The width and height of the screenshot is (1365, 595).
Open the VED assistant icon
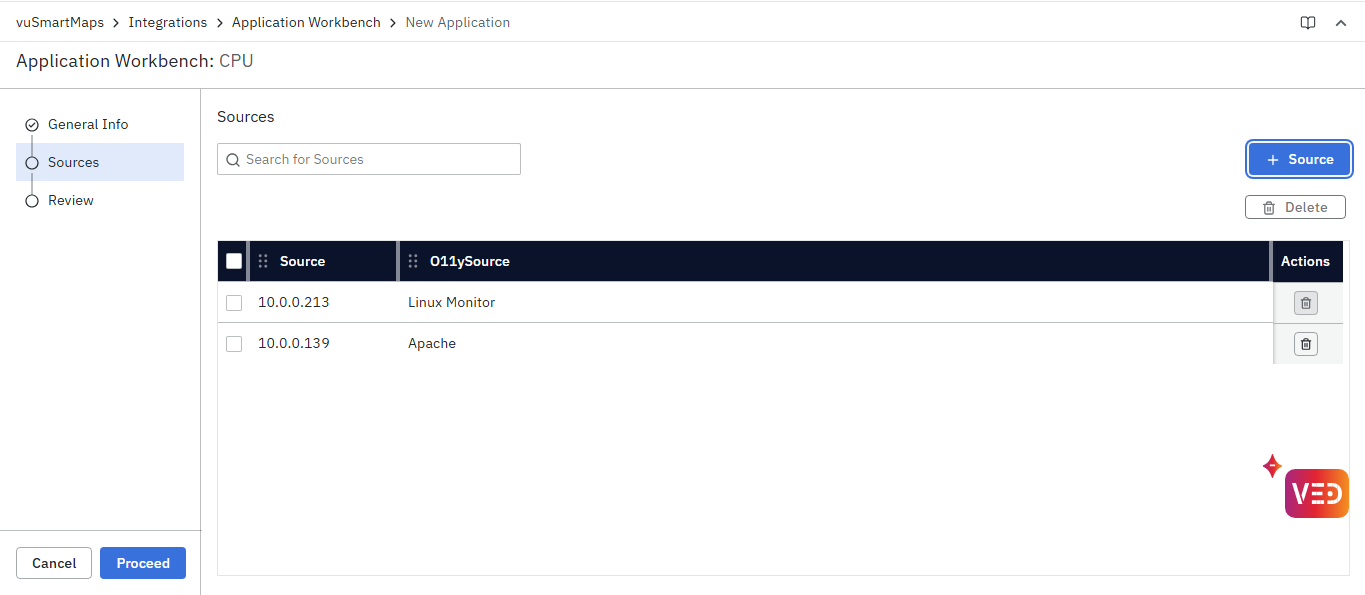point(1316,493)
